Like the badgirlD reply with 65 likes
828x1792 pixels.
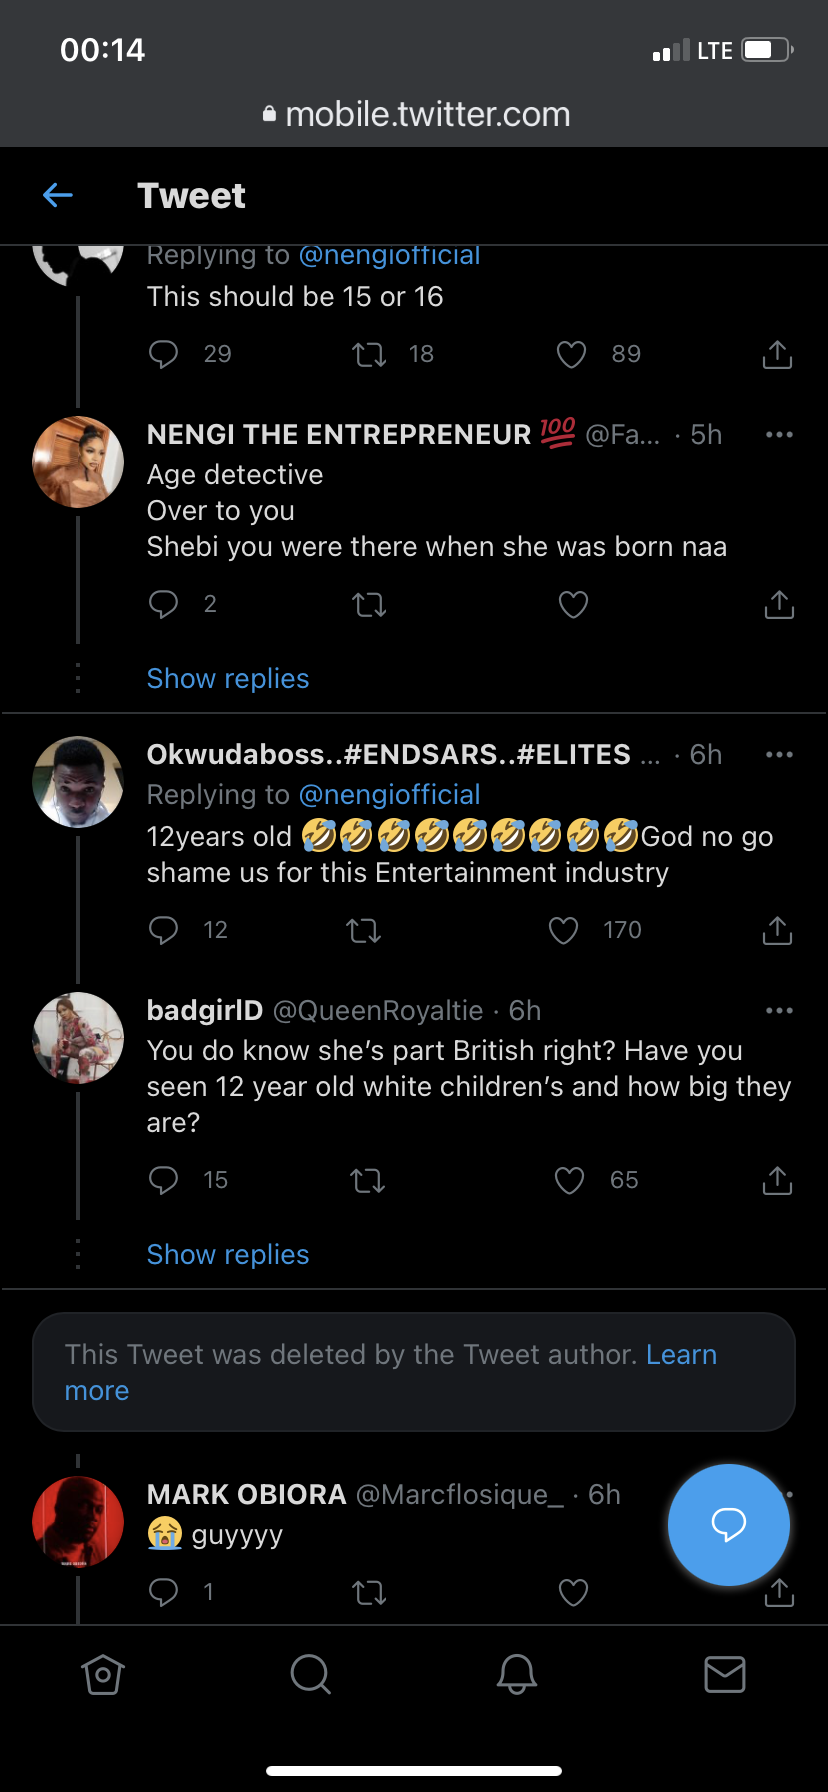[570, 1181]
